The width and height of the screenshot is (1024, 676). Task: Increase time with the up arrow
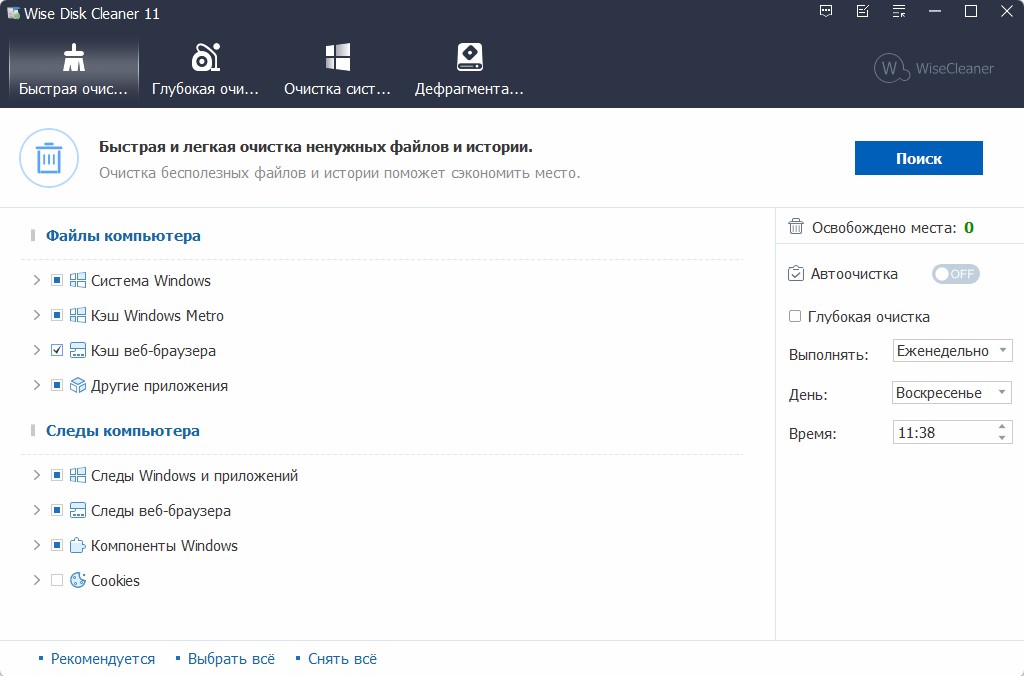click(1002, 427)
